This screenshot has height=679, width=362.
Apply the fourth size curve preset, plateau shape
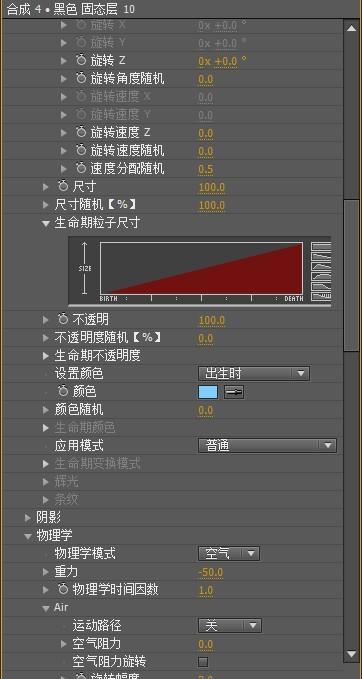coord(321,276)
